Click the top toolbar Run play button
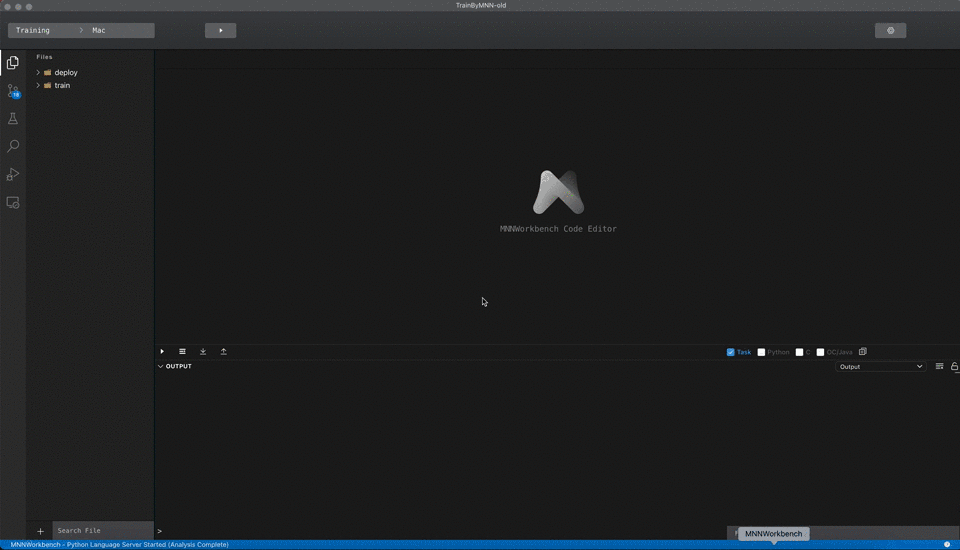Screen dimensions: 960x550 point(220,31)
